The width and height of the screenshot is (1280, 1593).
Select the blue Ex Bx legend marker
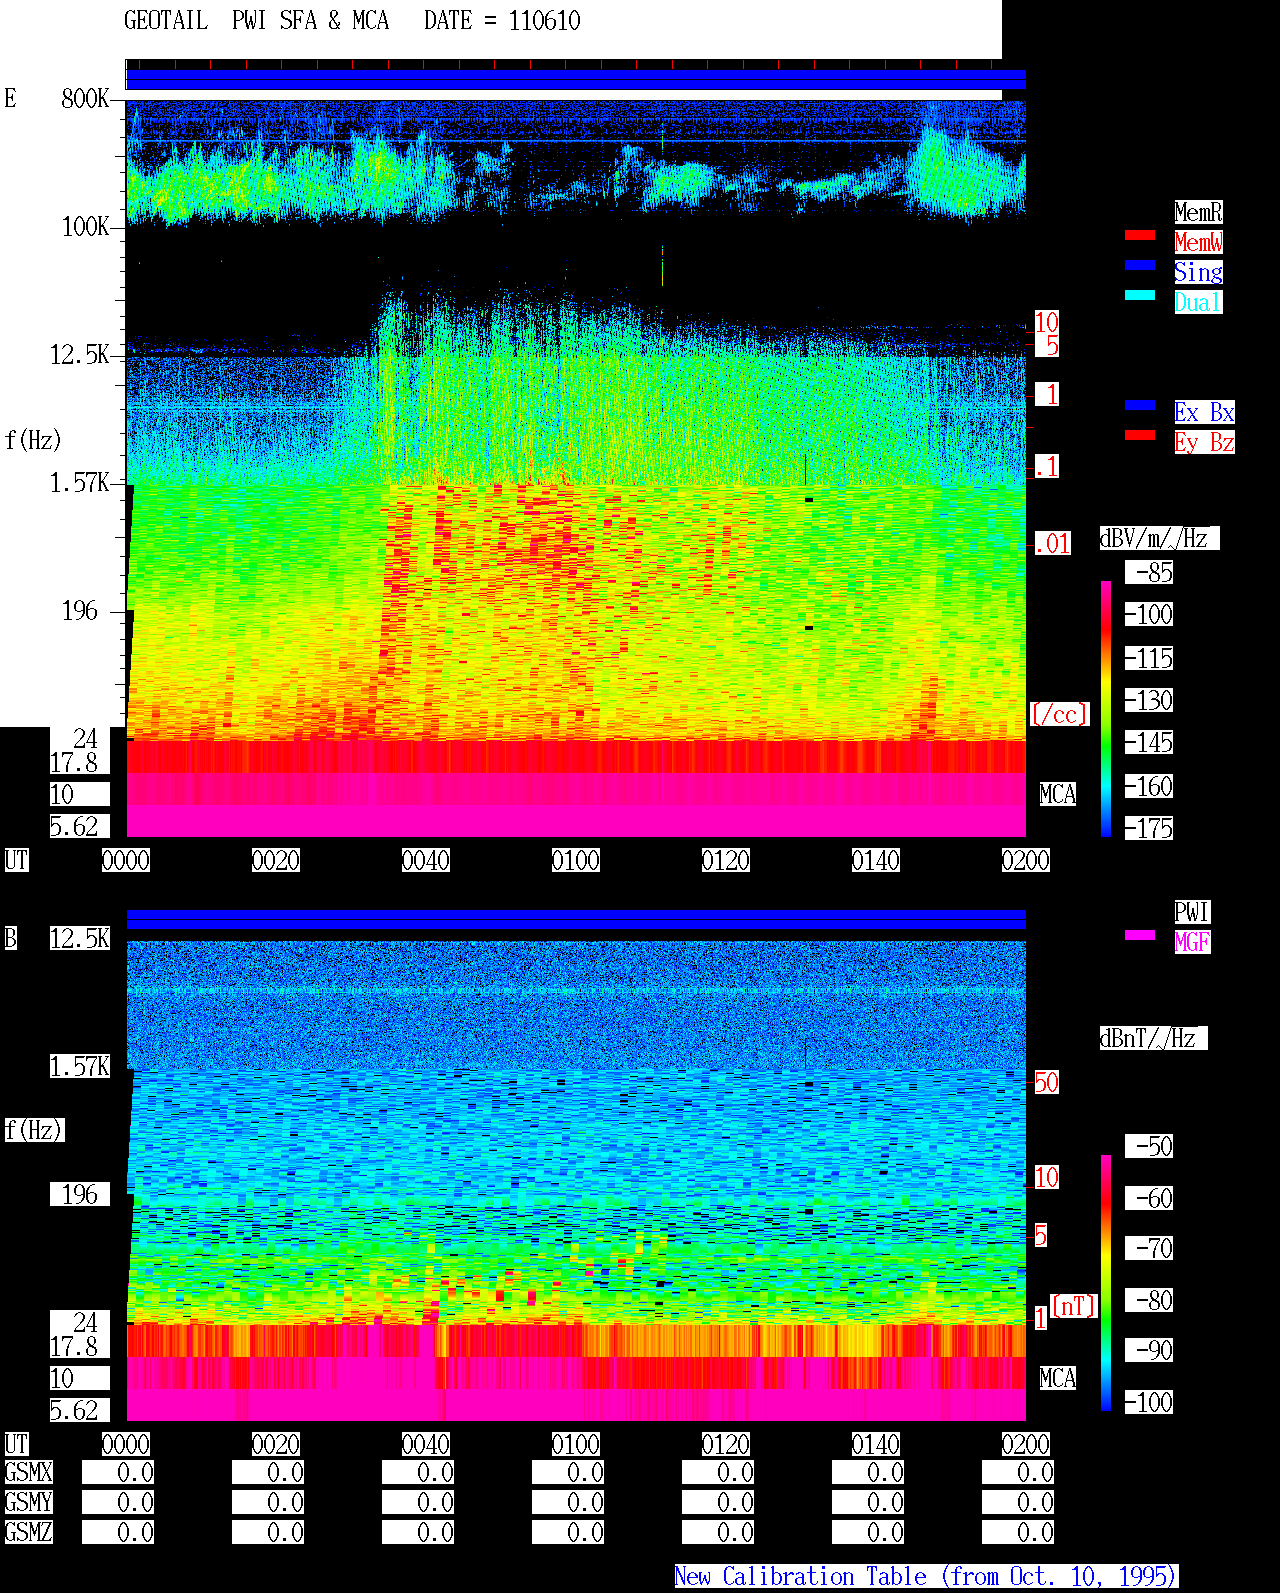point(1140,405)
